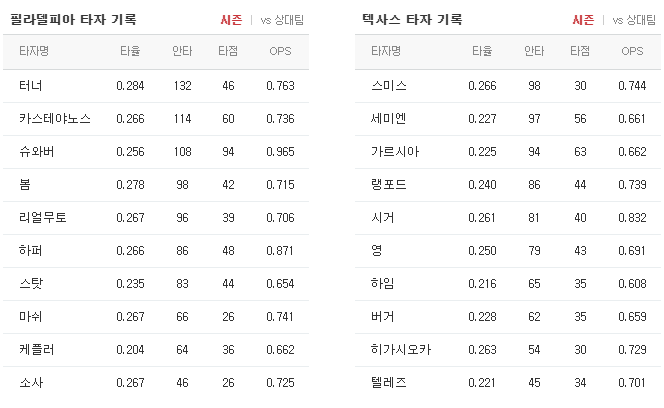664x408 pixels.
Task: Select batter 카스테야노스 row
Action: [156, 119]
